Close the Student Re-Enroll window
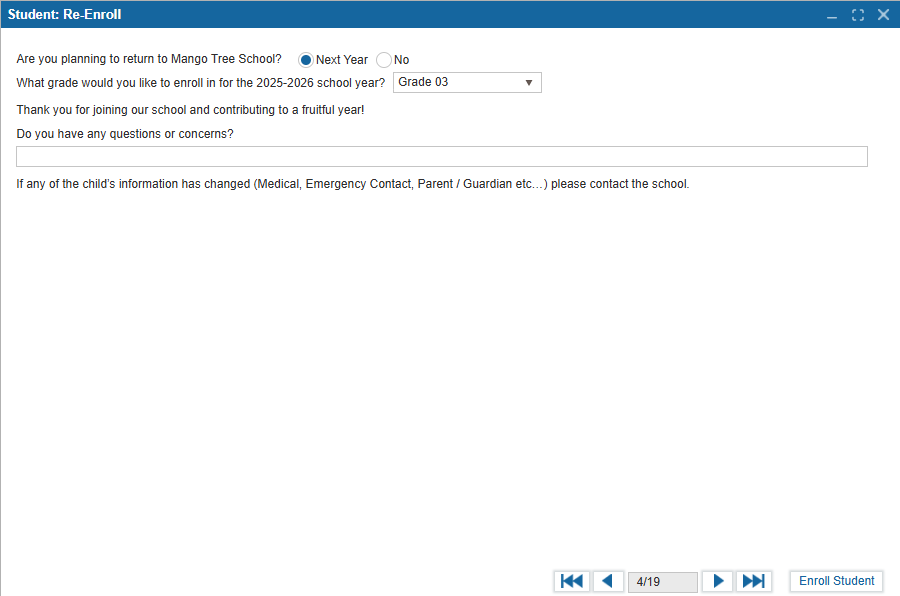Screen dimensions: 900x596 click(883, 15)
